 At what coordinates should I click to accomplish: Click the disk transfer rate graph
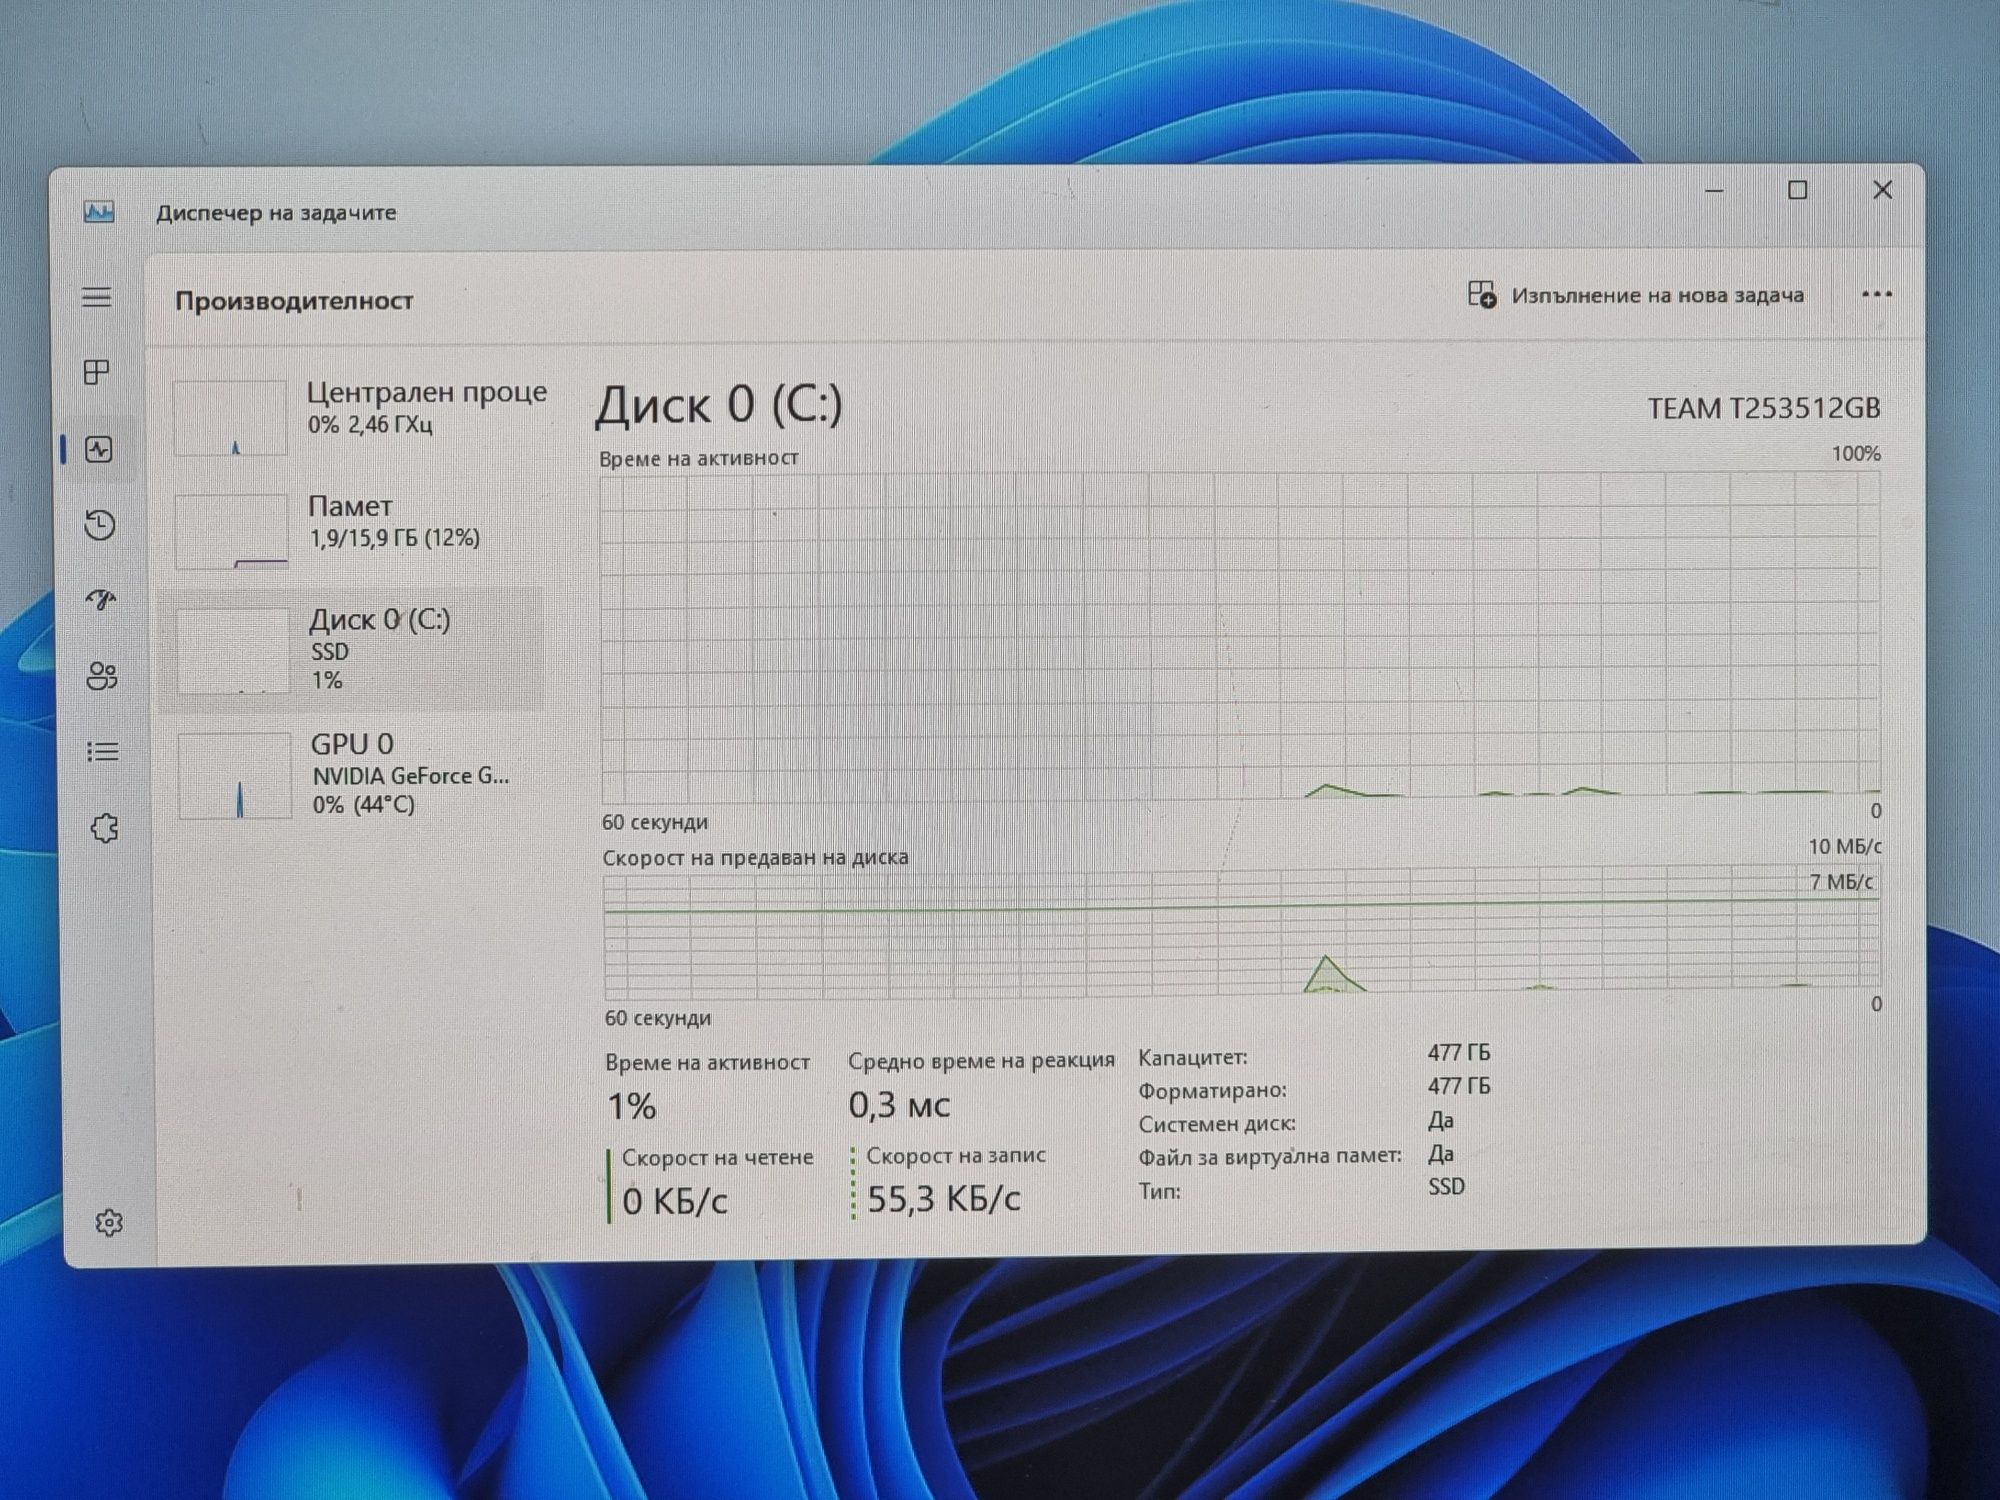pos(1242,933)
